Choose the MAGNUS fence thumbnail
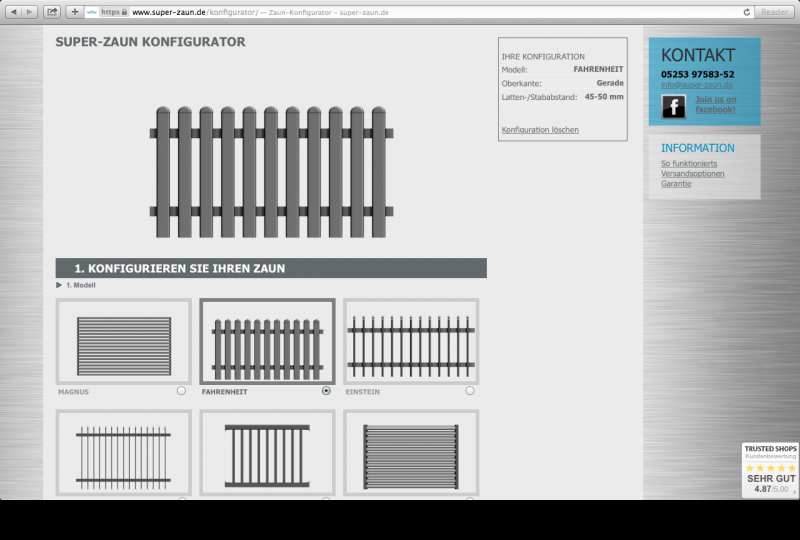Viewport: 800px width, 540px height. (x=124, y=341)
